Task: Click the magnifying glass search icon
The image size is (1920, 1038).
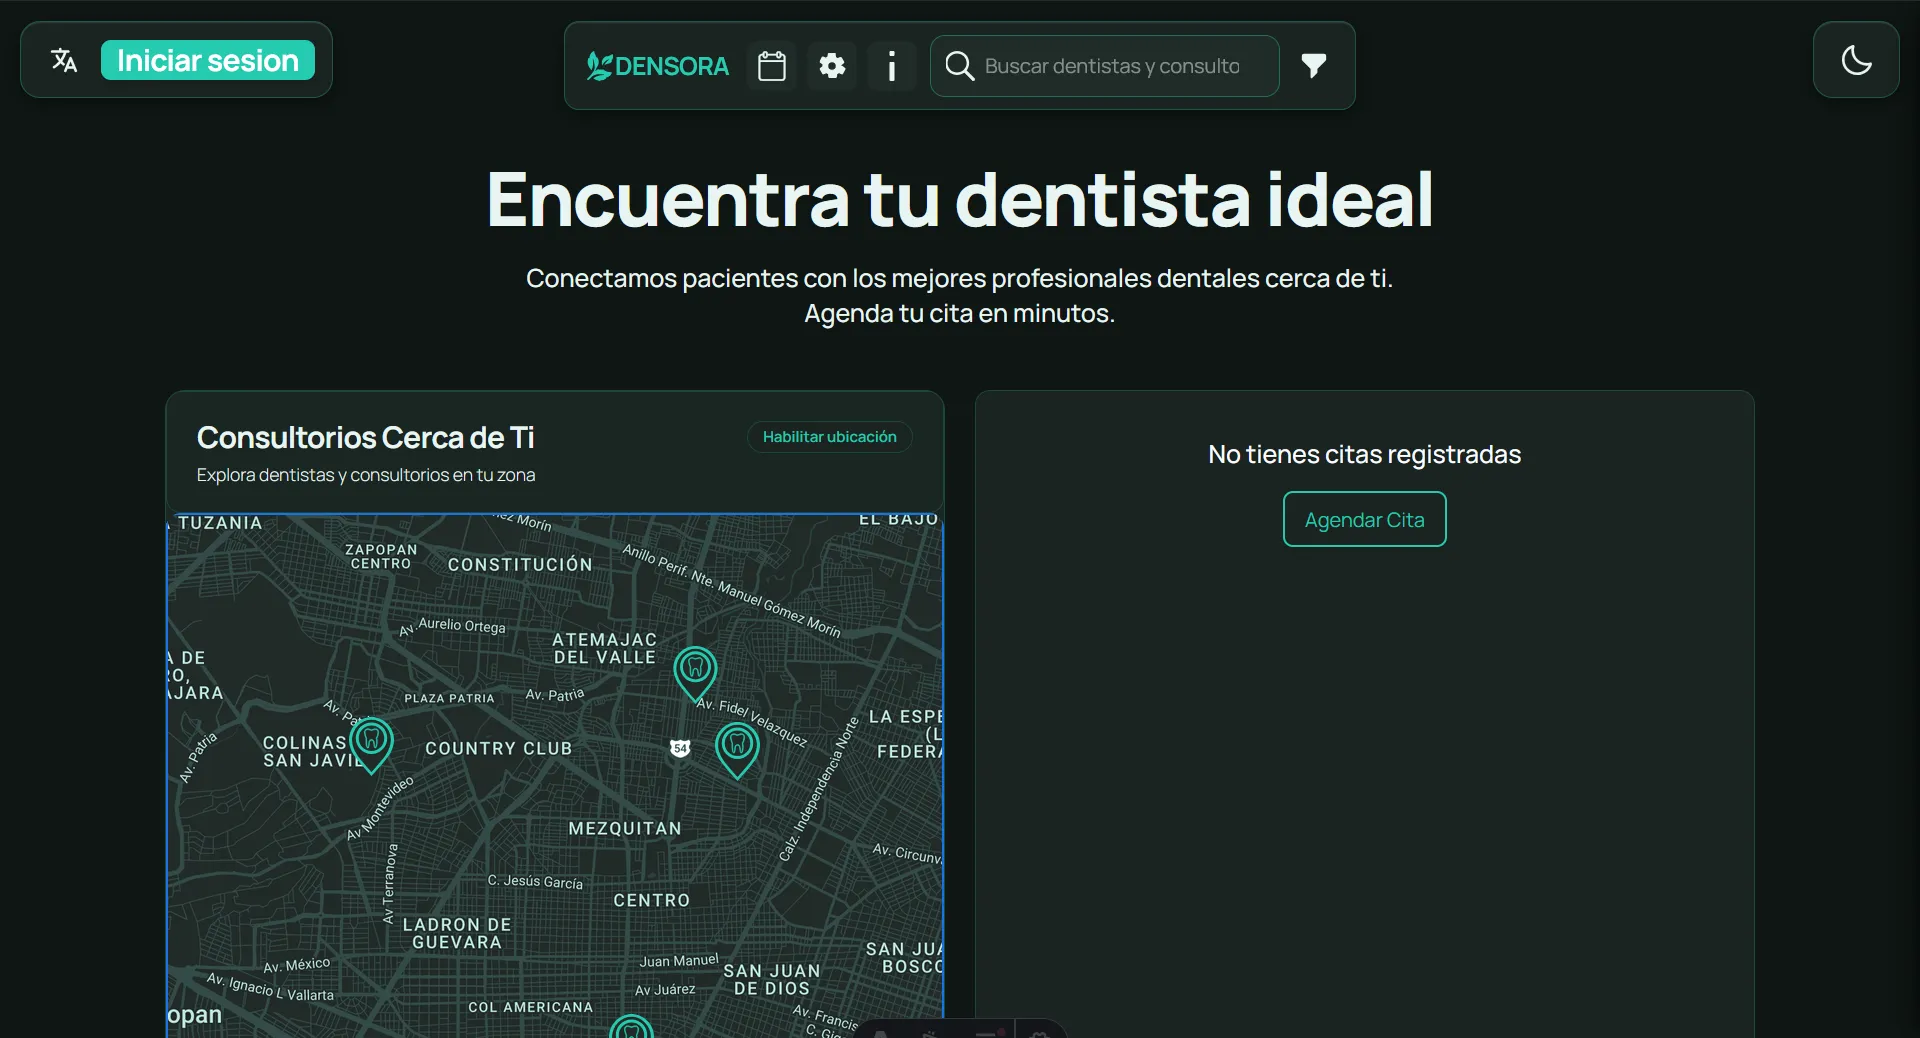Action: (x=959, y=67)
